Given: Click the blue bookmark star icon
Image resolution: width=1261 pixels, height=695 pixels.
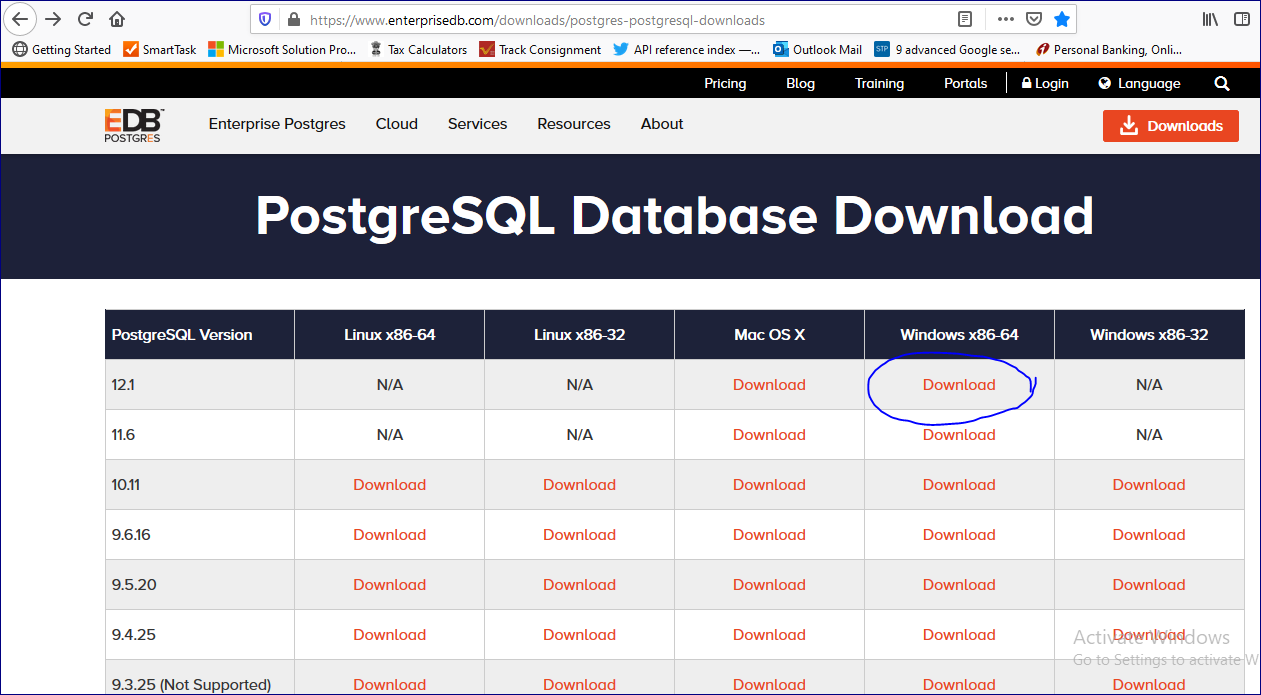Looking at the screenshot, I should 1062,19.
